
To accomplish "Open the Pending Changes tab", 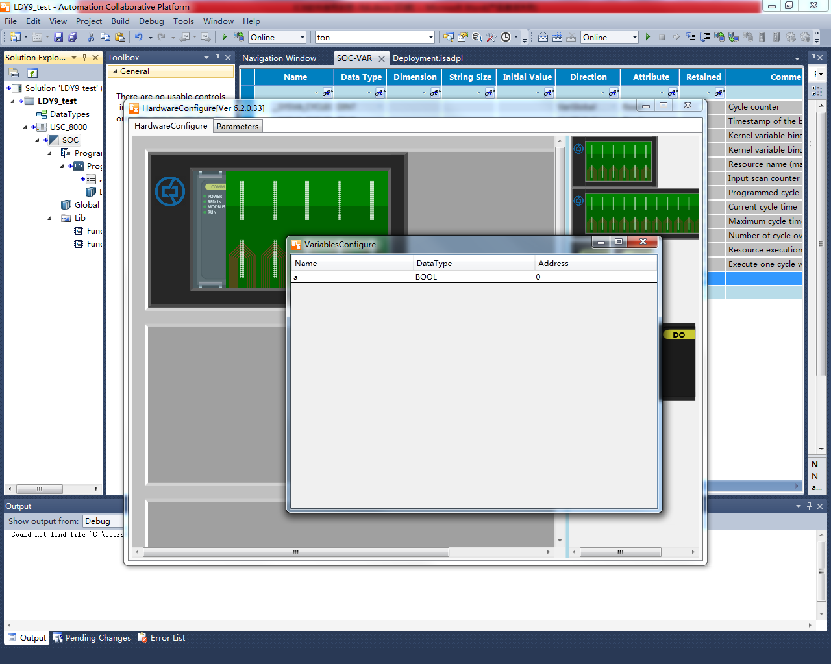I will point(91,638).
